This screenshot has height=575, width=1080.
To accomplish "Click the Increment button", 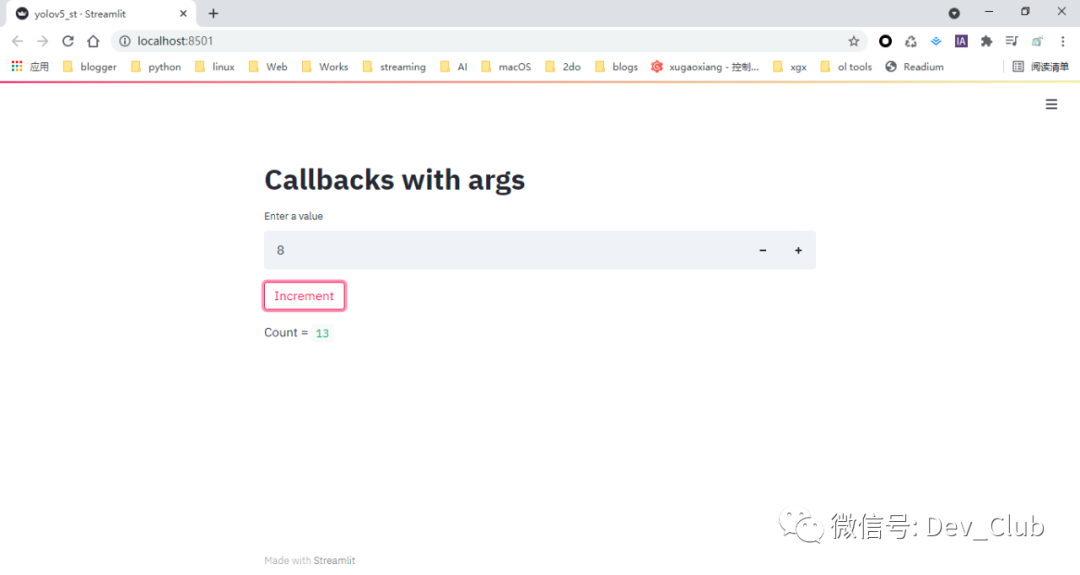I will point(304,296).
